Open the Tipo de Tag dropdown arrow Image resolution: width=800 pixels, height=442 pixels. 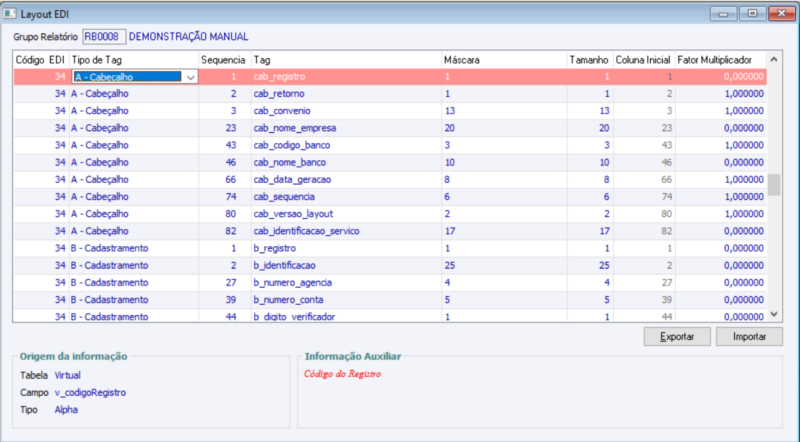click(190, 77)
